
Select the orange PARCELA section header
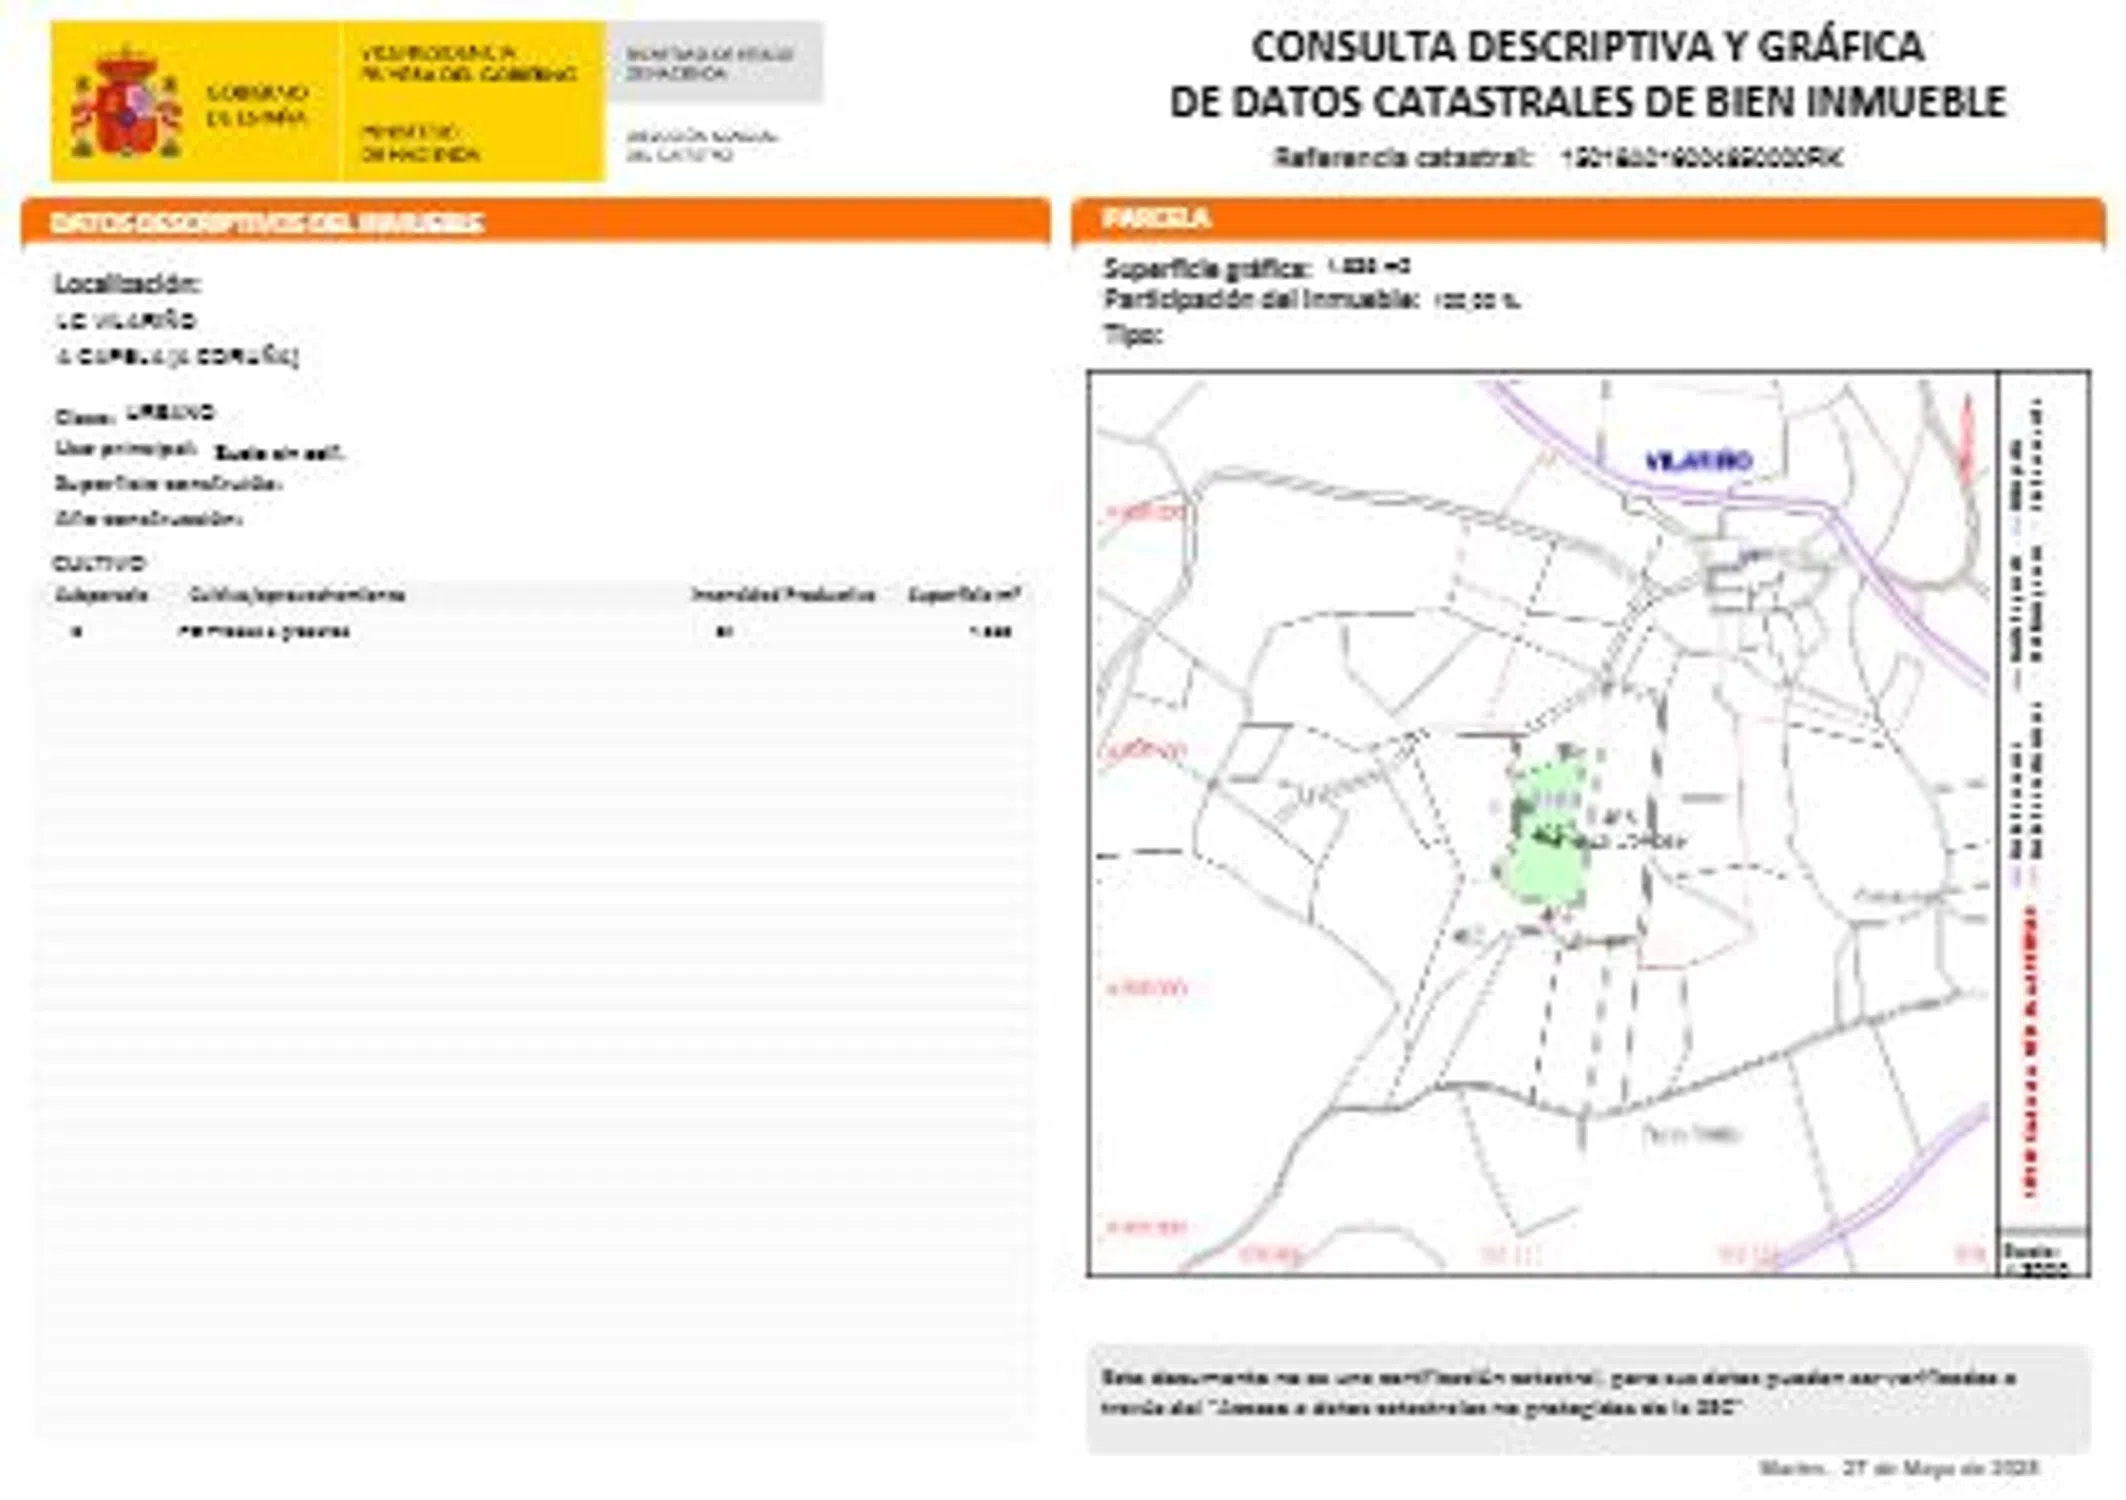point(1156,218)
